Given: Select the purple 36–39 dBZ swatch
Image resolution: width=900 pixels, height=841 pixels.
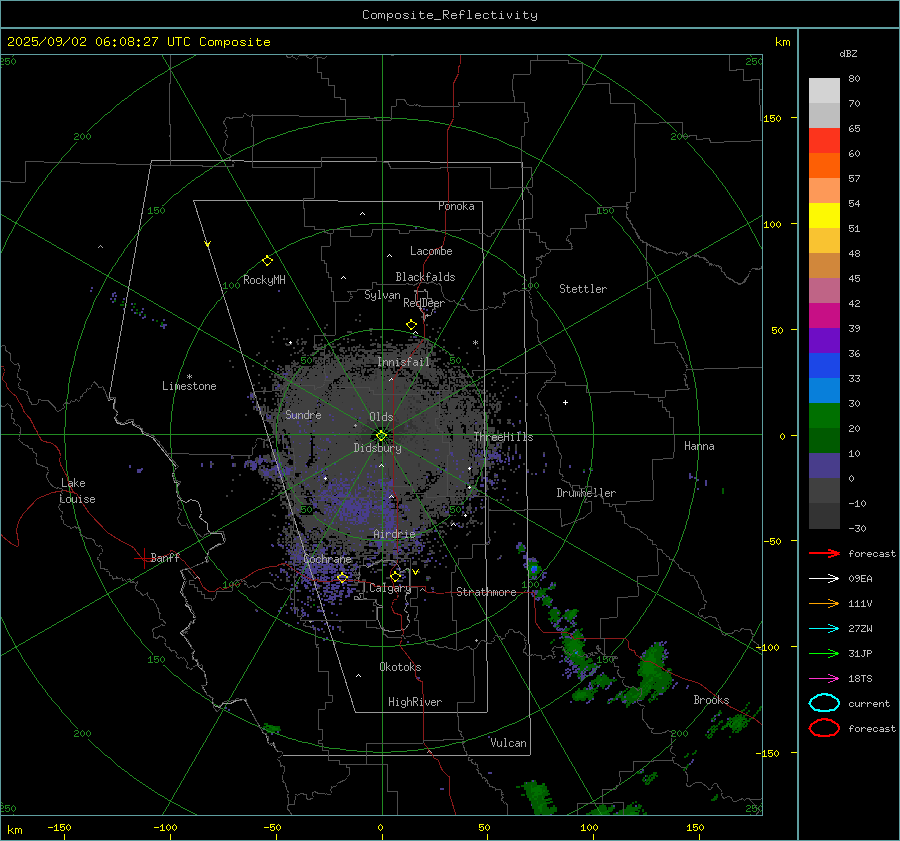Looking at the screenshot, I should 824,340.
